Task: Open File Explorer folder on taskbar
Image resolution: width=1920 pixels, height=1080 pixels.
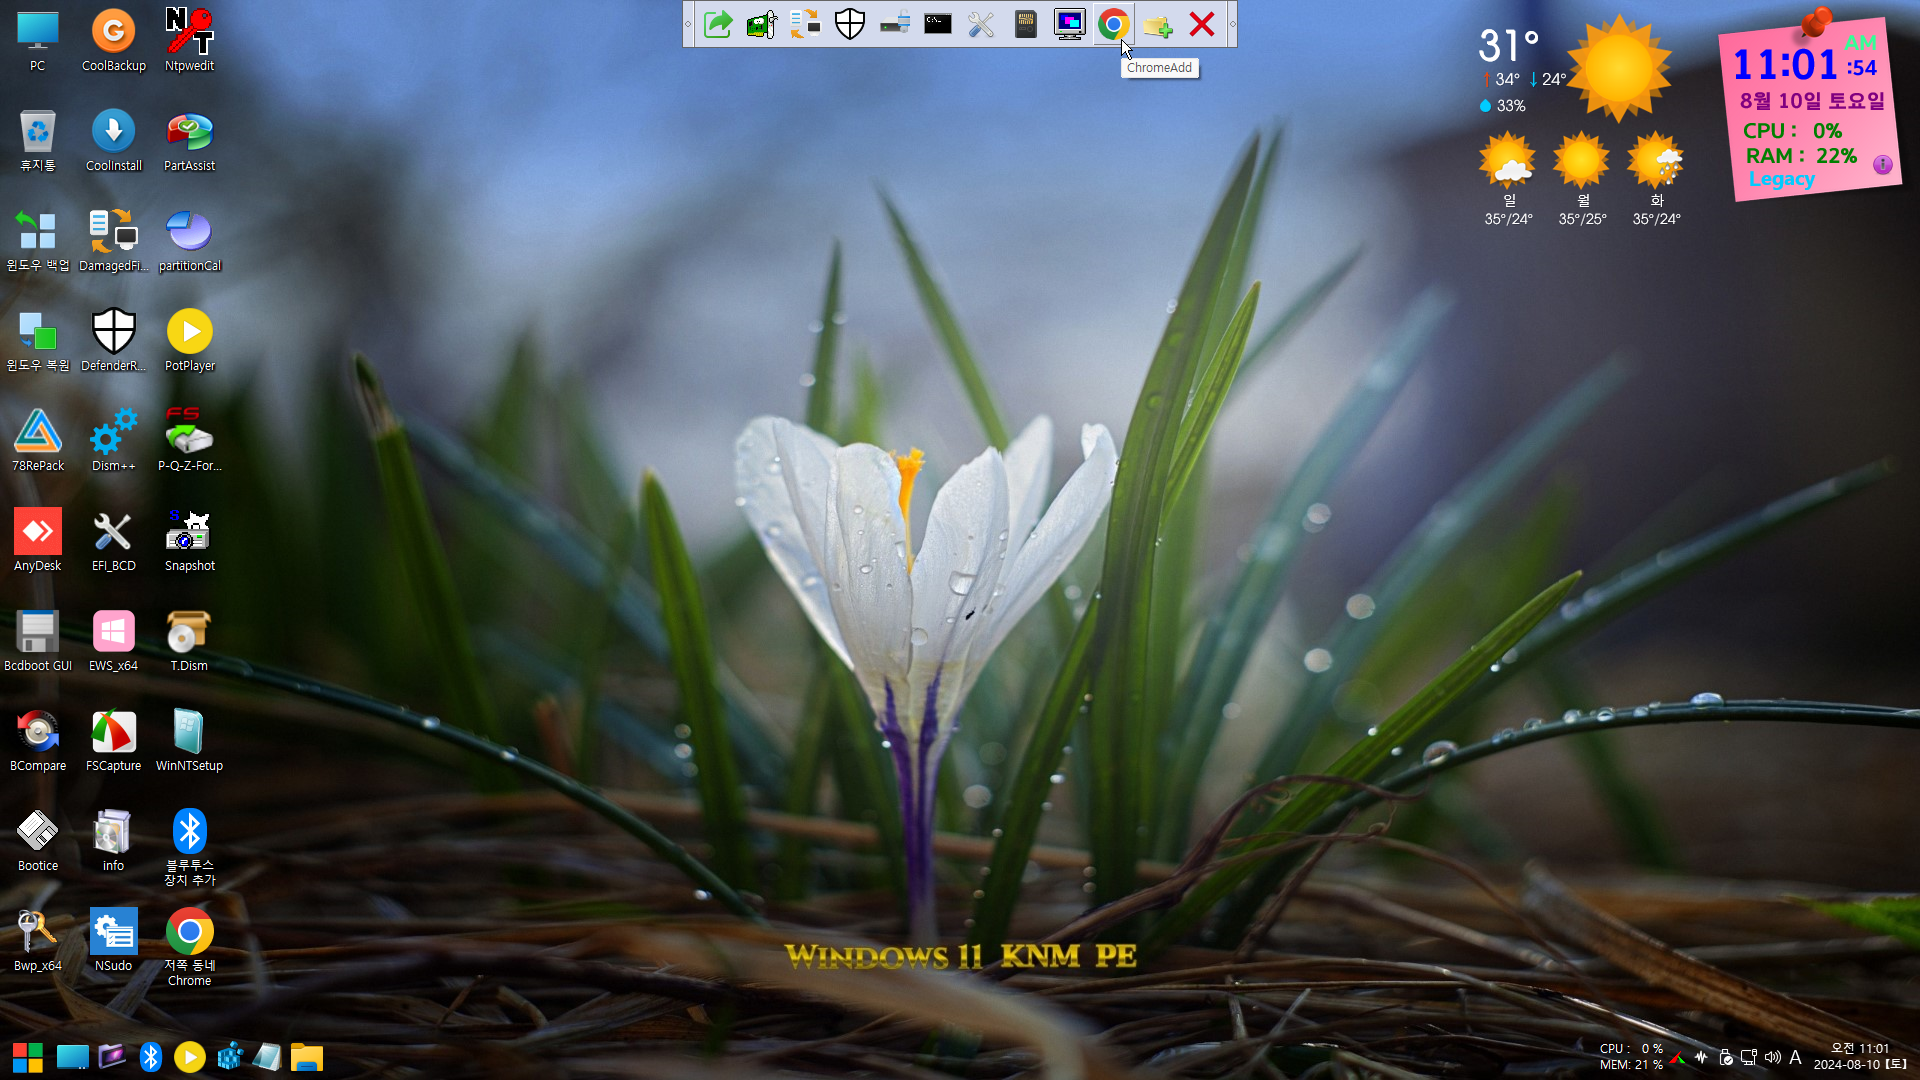Action: pos(307,1057)
